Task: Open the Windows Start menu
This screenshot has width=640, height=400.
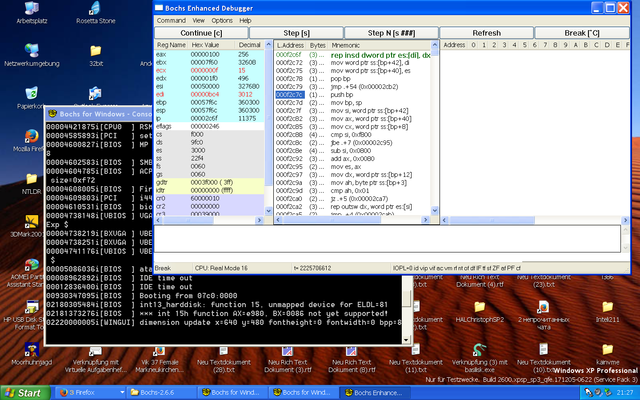Action: (25, 393)
